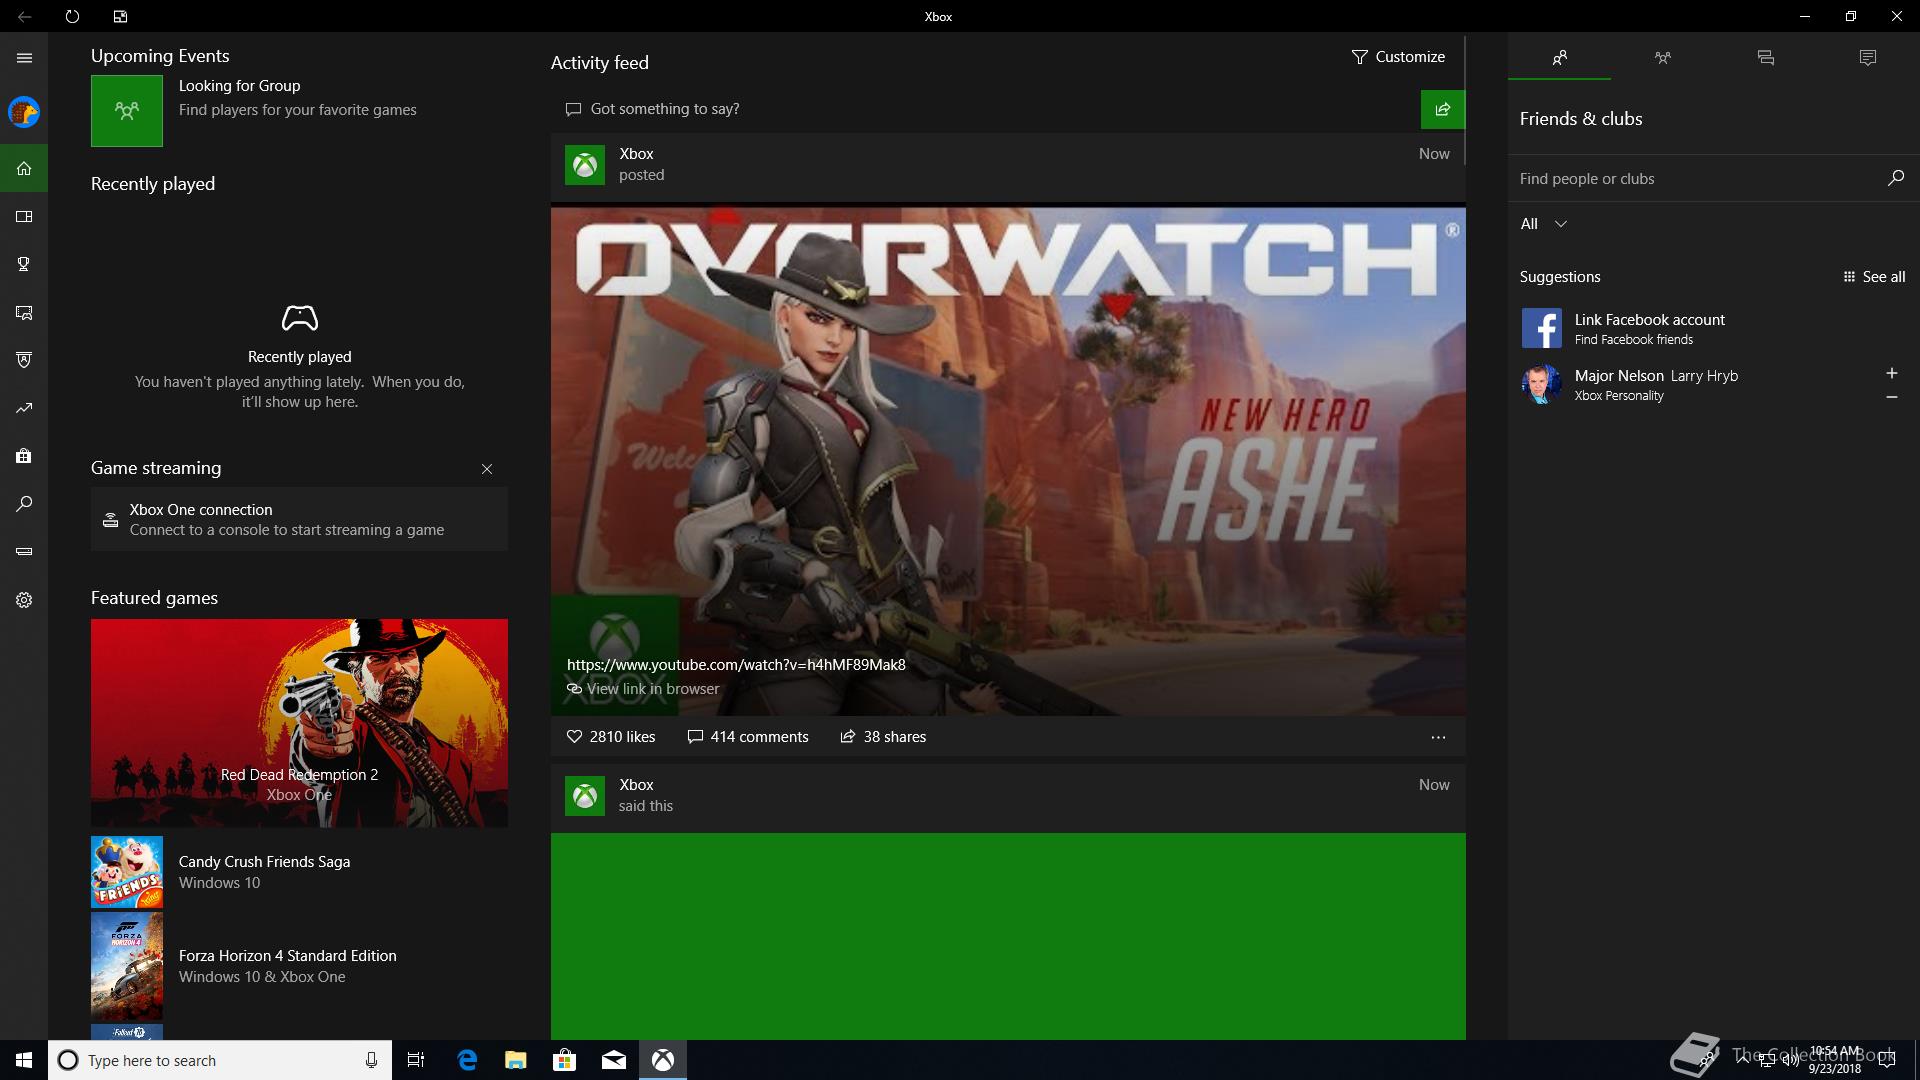Add Major Nelson as friend plus icon
Viewport: 1920px width, 1080px height.
tap(1891, 373)
